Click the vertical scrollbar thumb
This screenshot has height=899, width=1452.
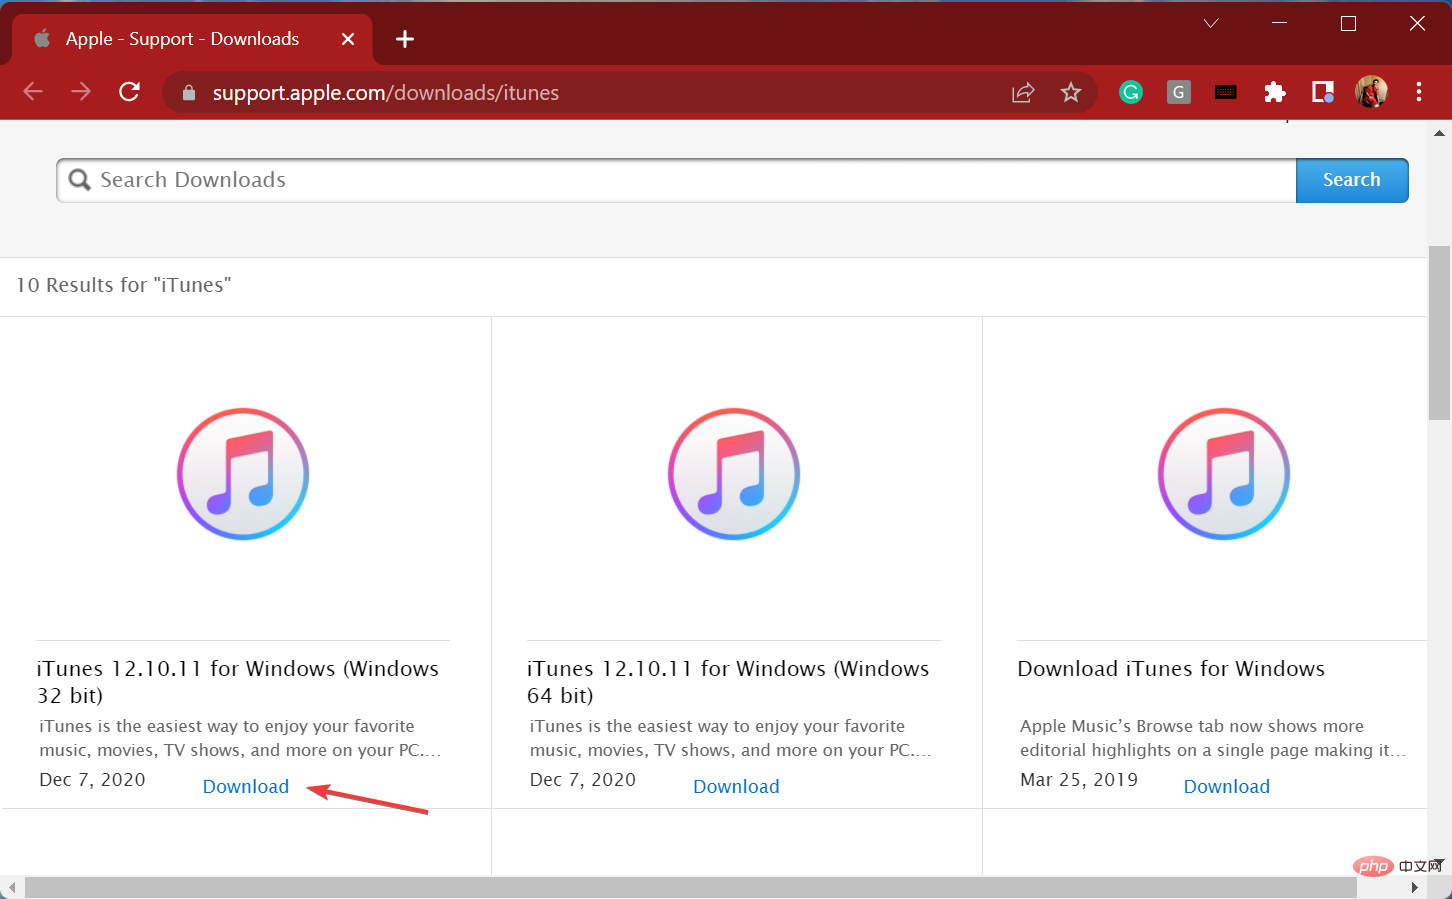point(1439,332)
